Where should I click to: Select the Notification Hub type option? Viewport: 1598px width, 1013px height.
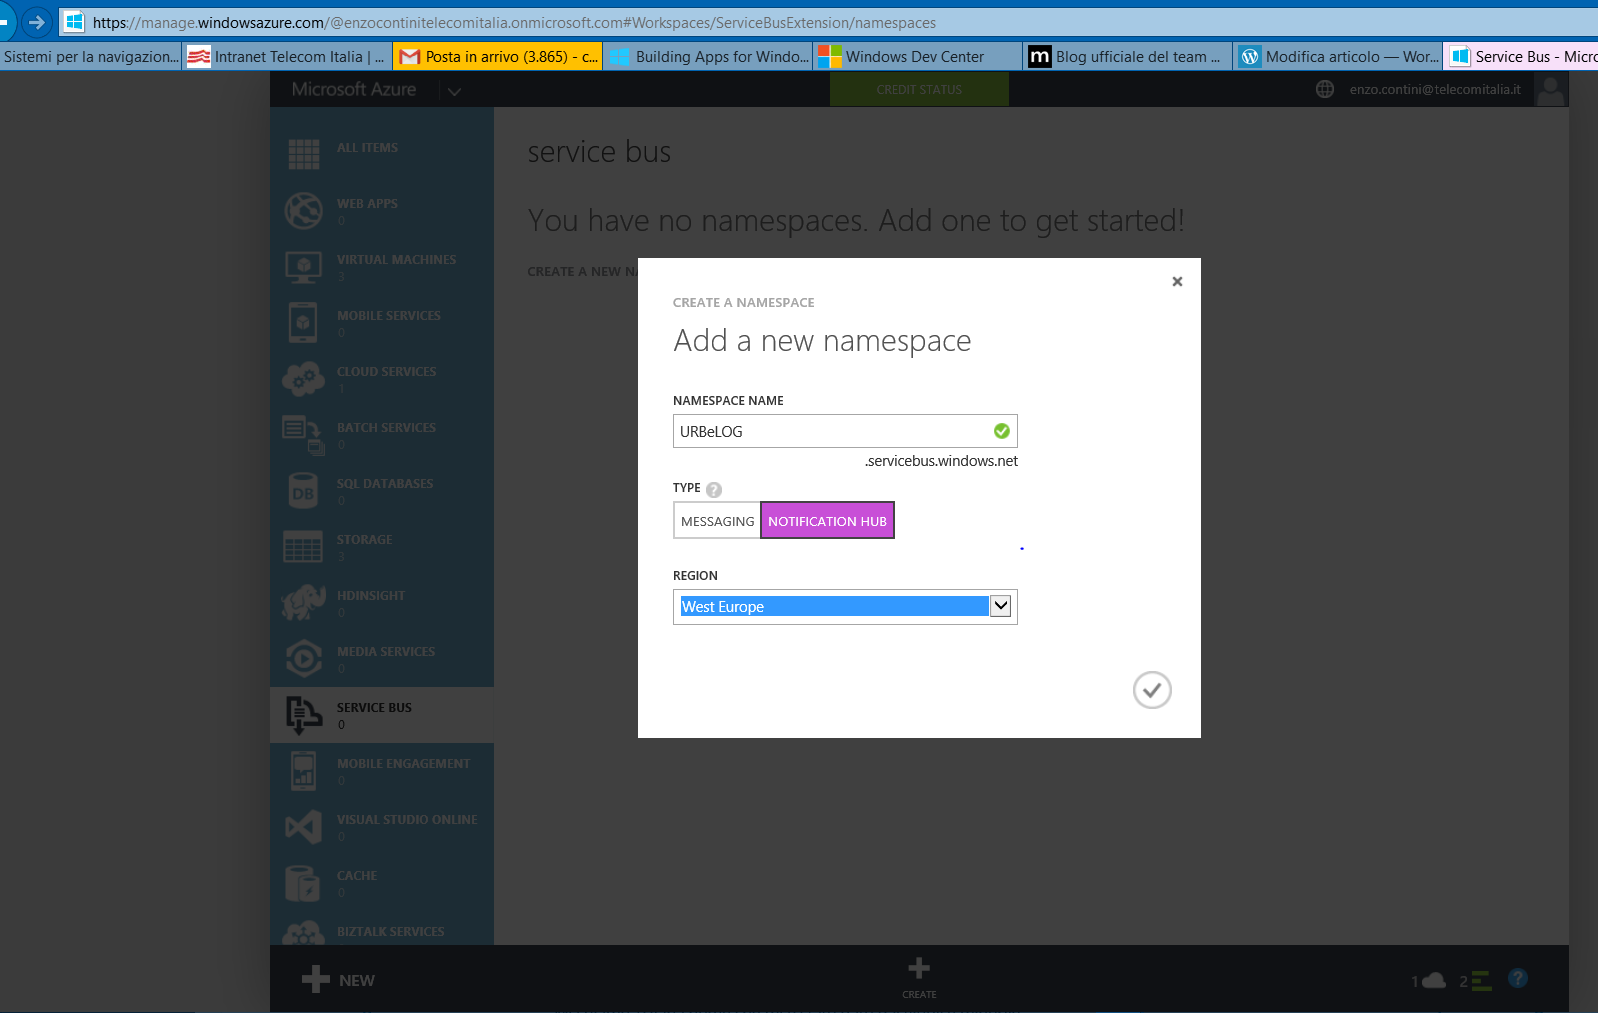pos(827,521)
